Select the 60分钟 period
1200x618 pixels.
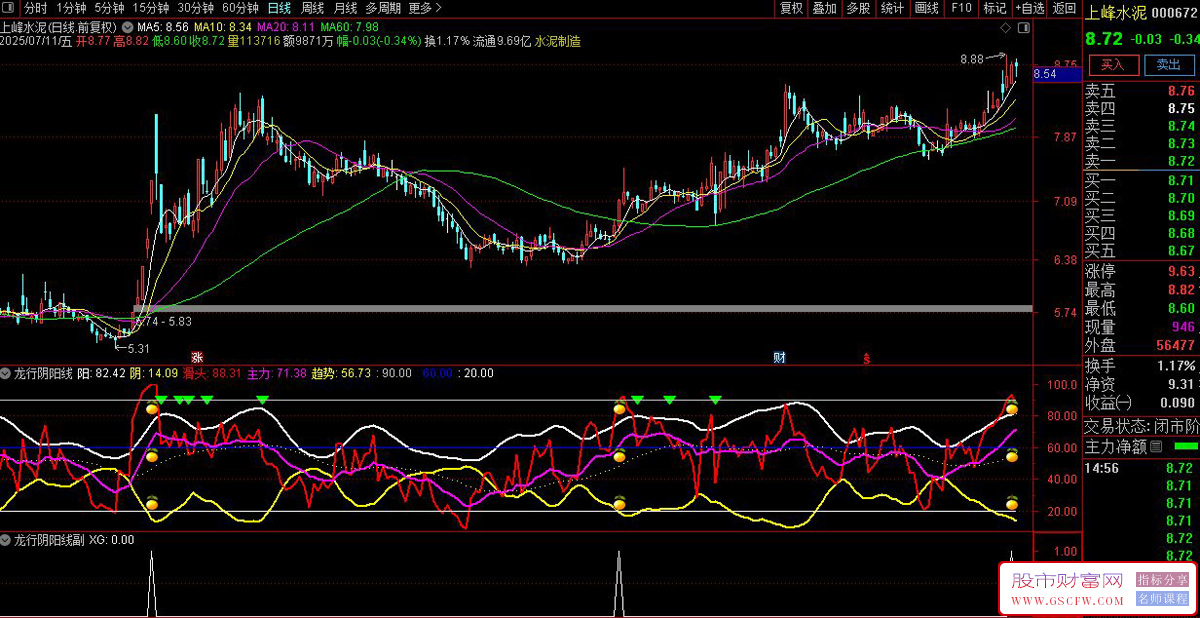241,8
